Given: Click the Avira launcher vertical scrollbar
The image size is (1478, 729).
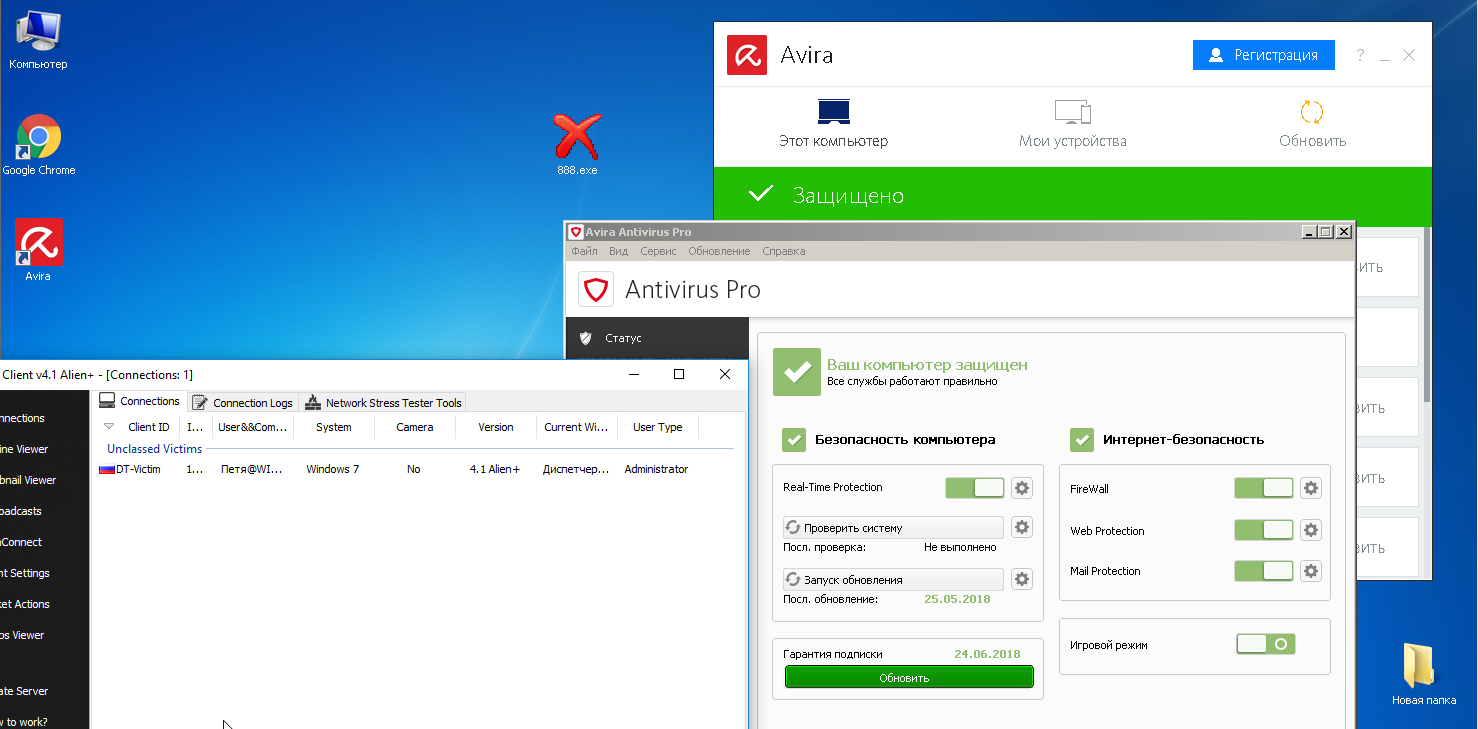Looking at the screenshot, I should [x=1427, y=313].
